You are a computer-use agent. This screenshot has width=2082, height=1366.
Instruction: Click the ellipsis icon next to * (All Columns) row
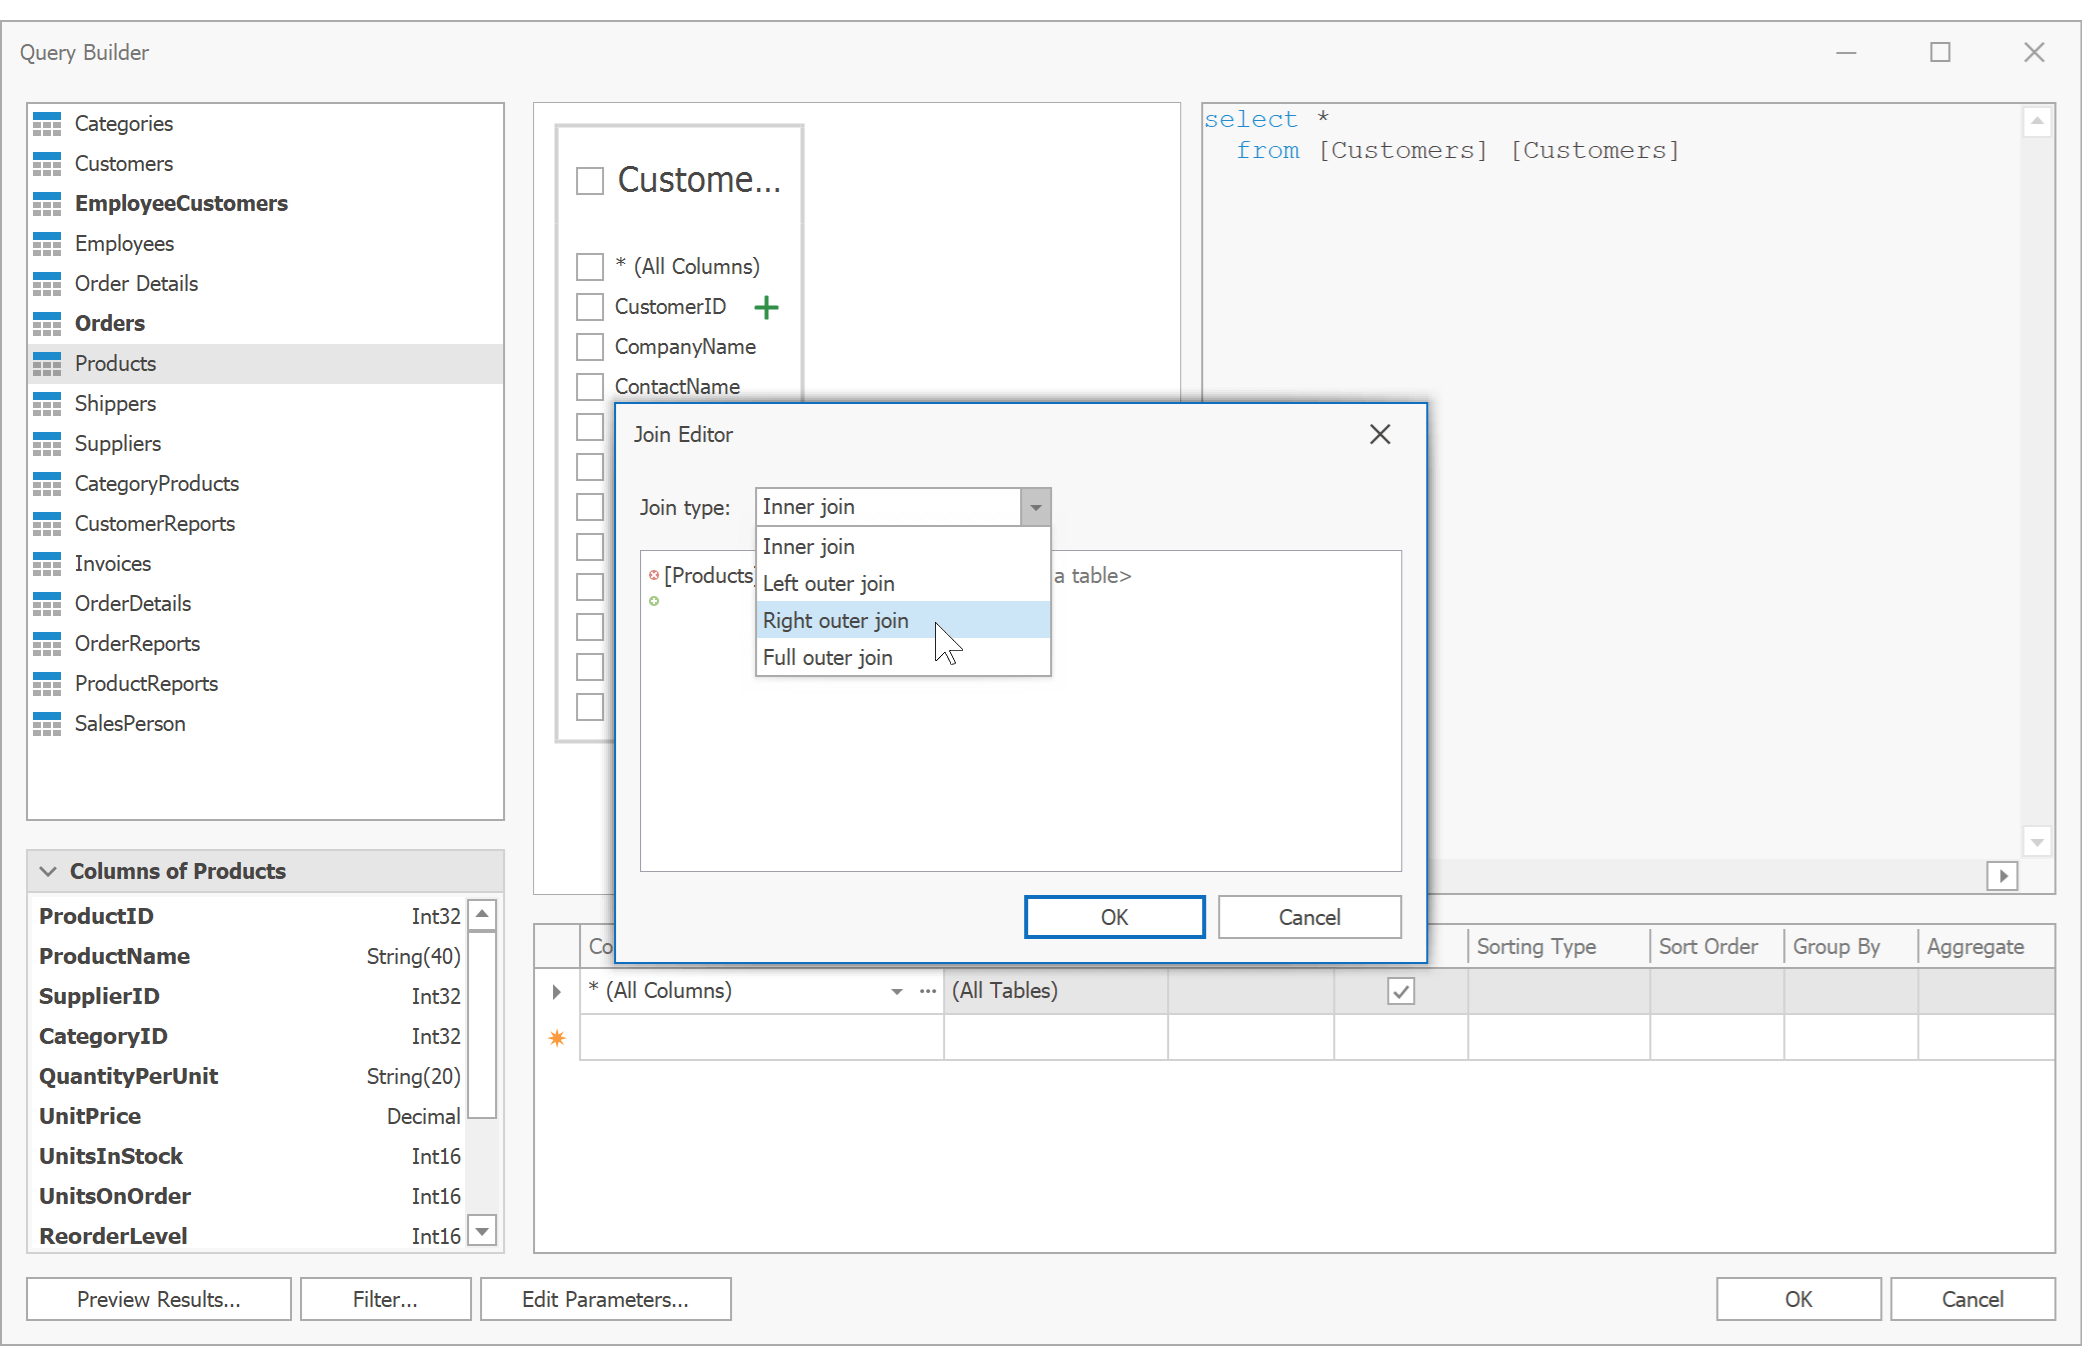[926, 991]
